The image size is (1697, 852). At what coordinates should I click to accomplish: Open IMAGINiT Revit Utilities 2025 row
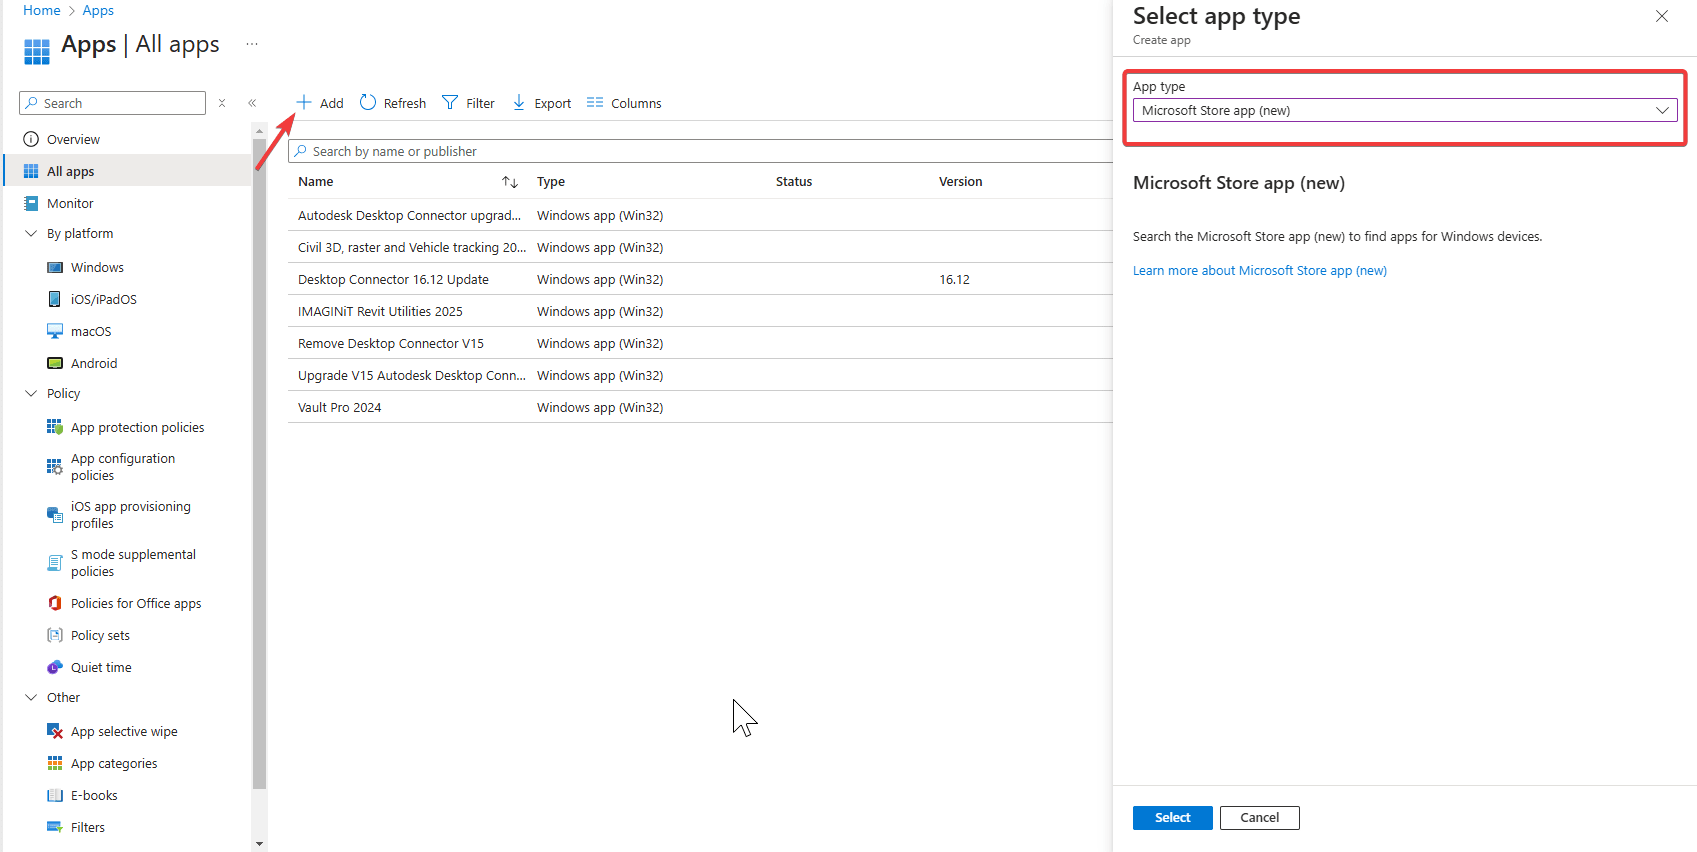tap(700, 311)
